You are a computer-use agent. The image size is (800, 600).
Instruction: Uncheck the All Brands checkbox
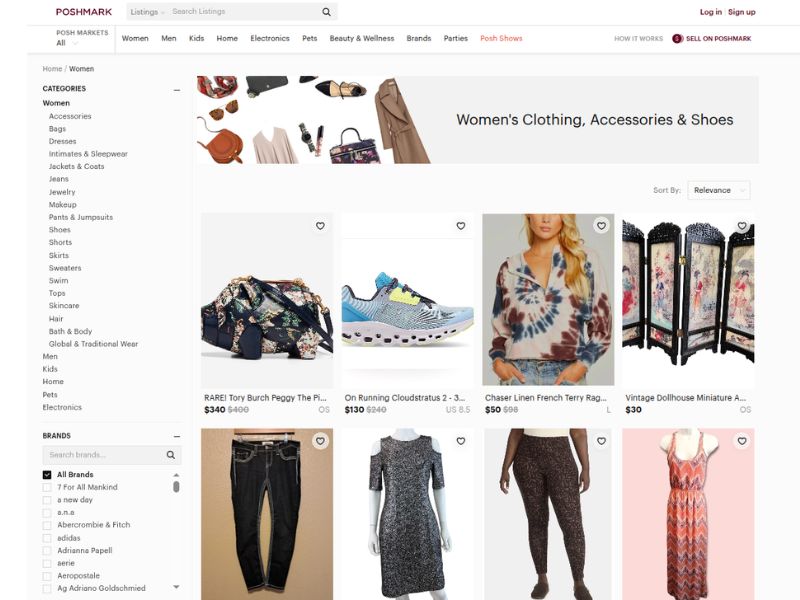[47, 474]
